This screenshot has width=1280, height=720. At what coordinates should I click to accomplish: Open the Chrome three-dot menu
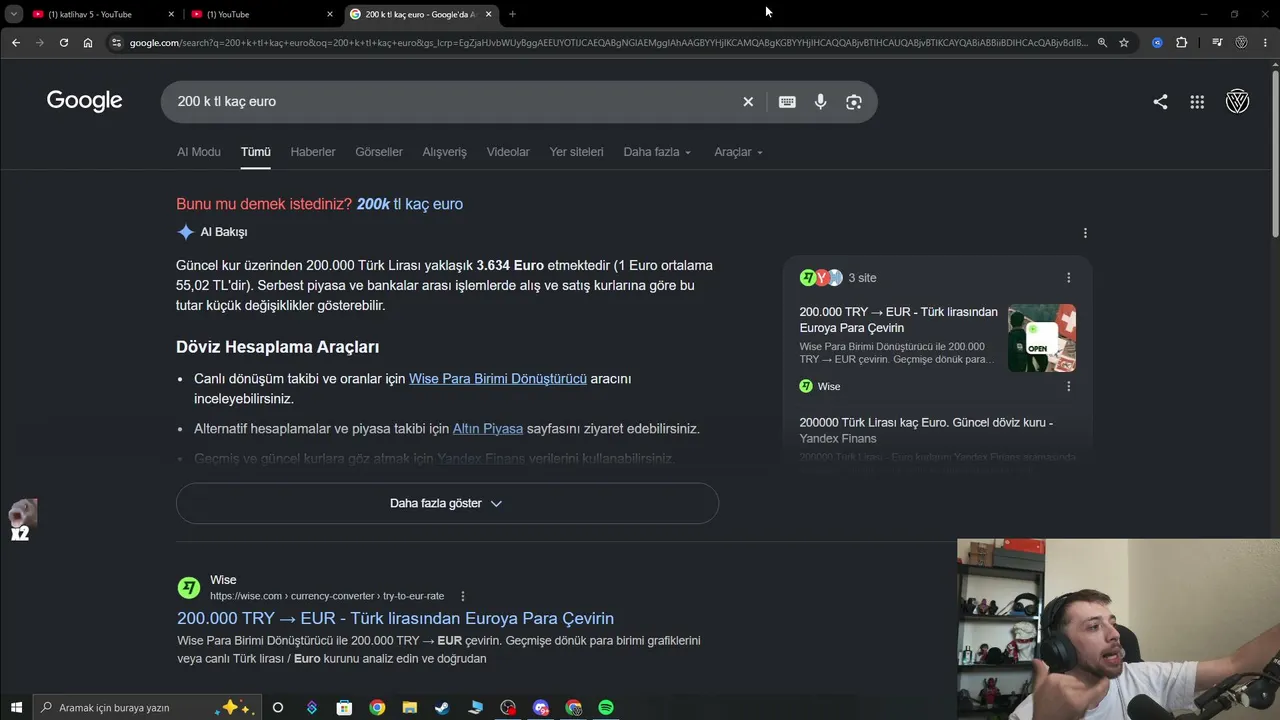tap(1266, 43)
